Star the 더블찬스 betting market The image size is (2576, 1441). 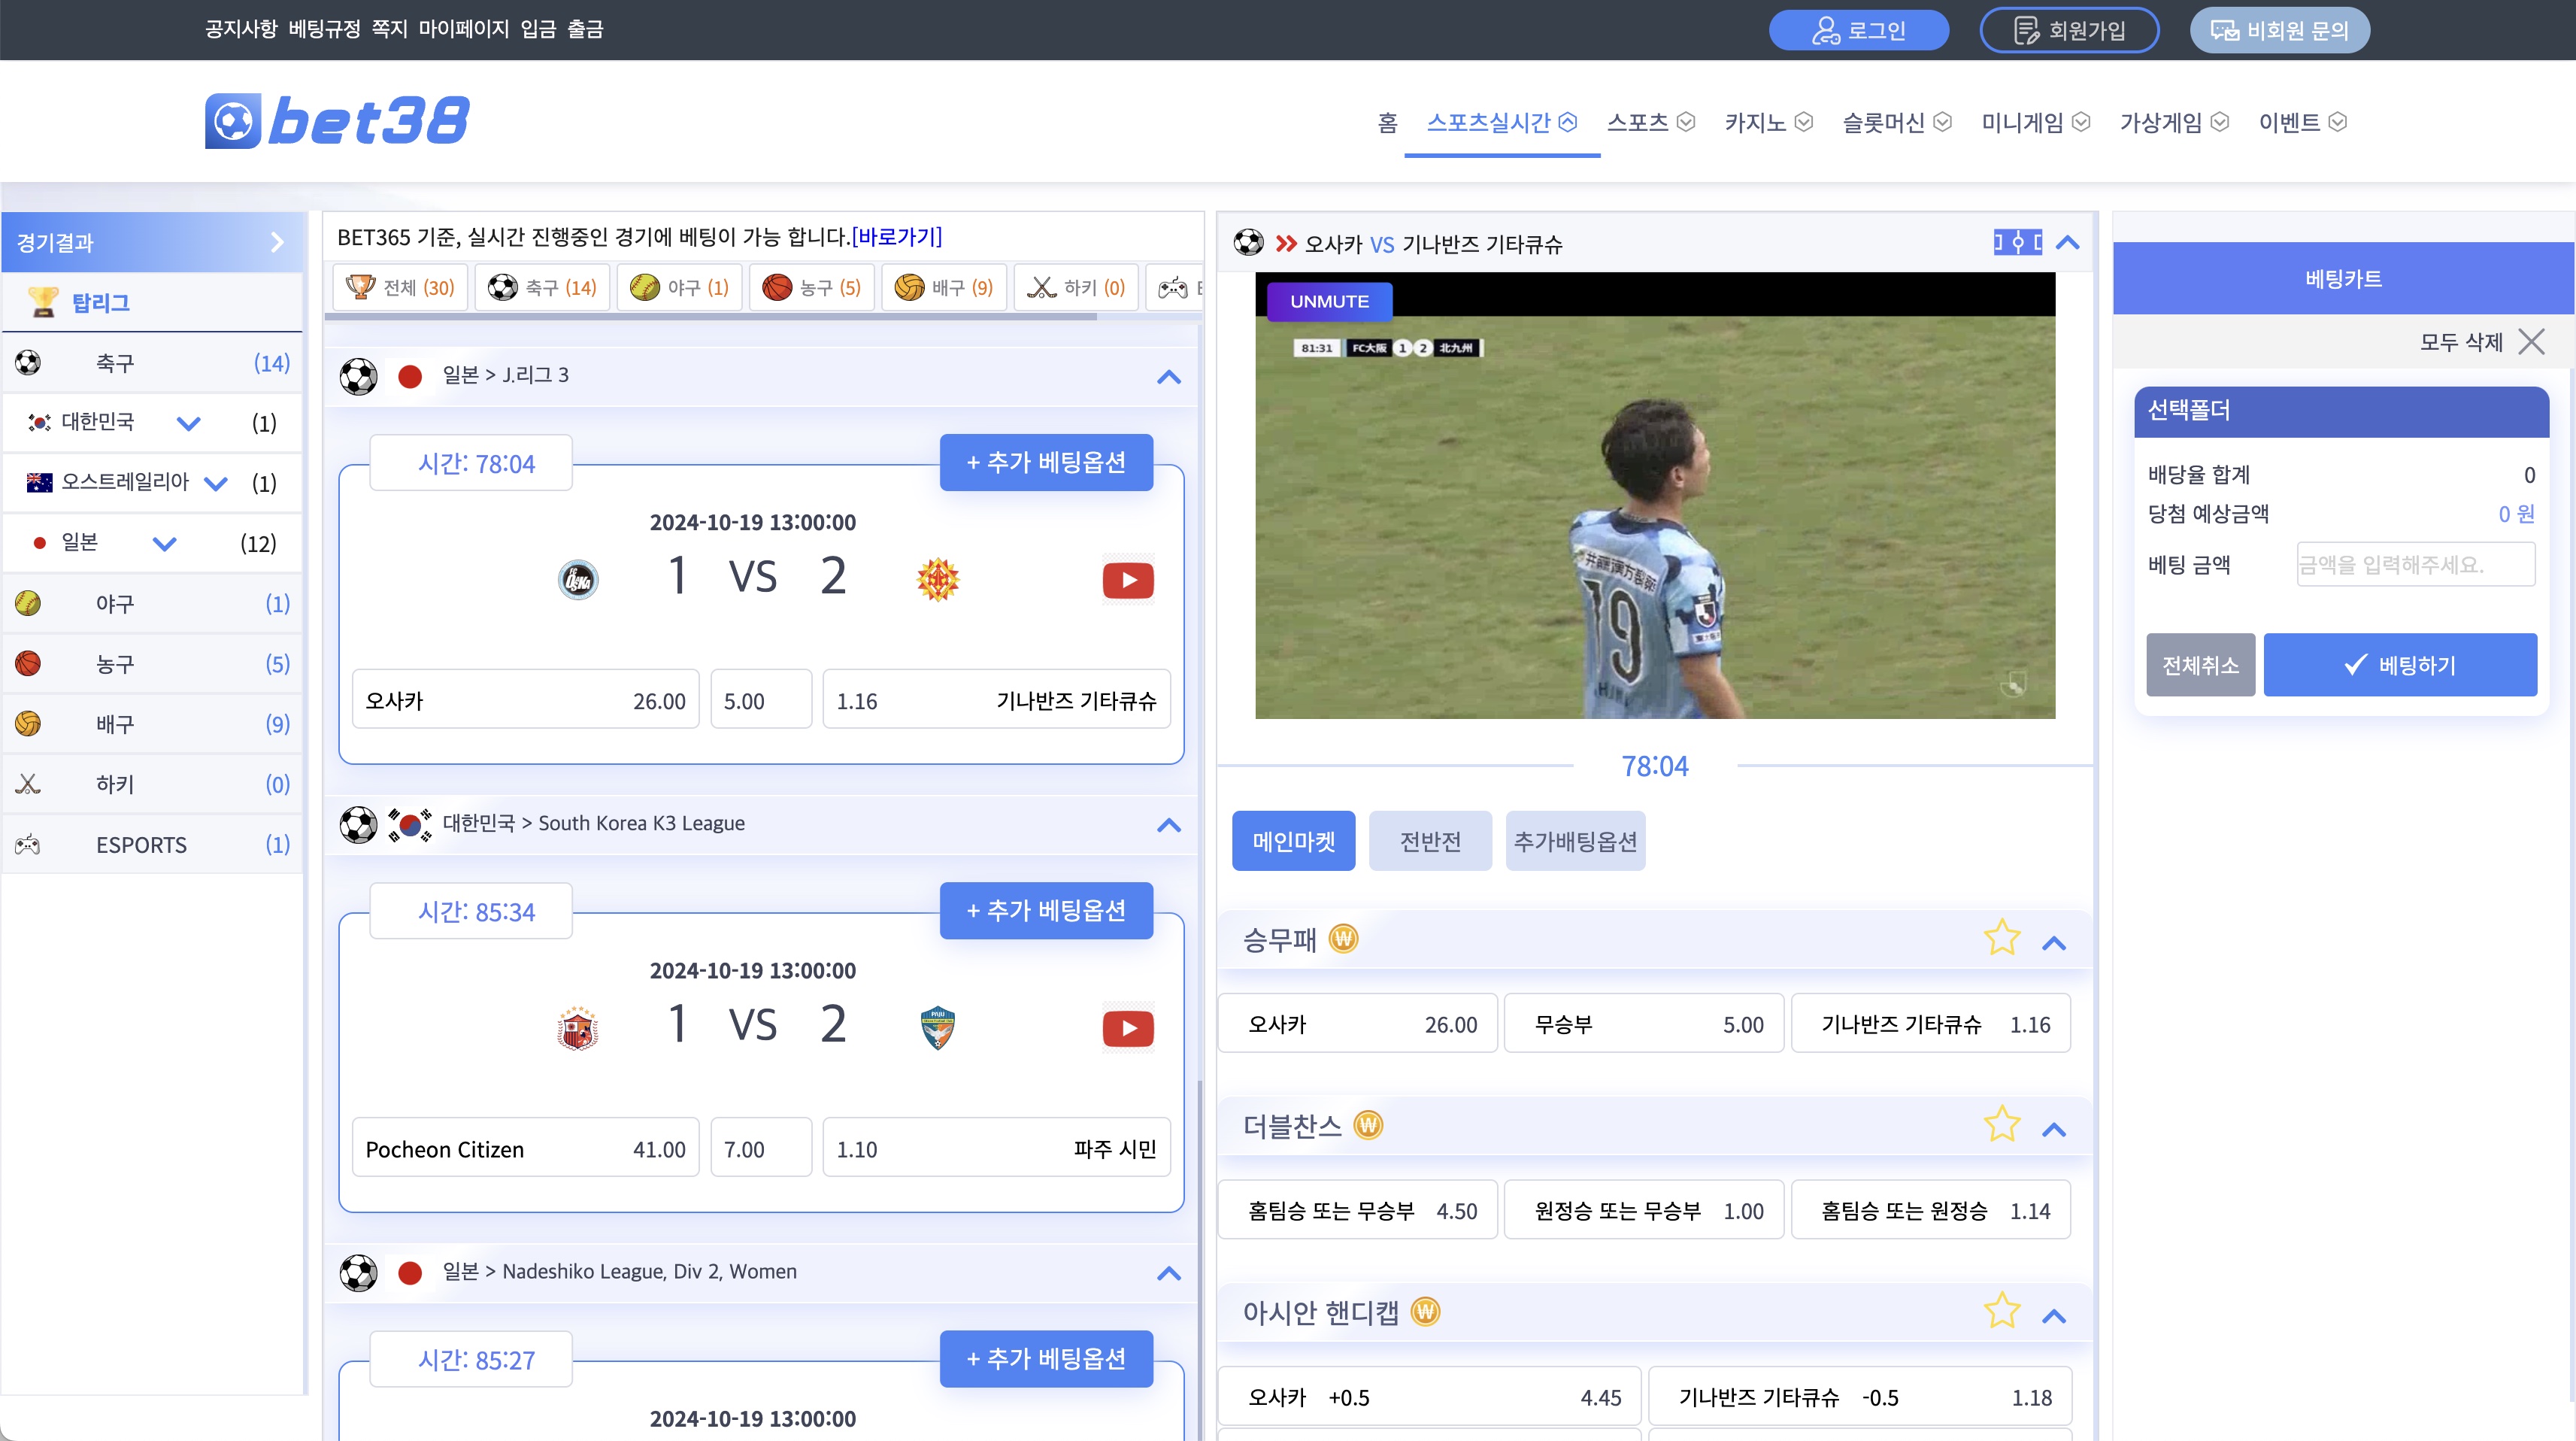click(x=2001, y=1125)
